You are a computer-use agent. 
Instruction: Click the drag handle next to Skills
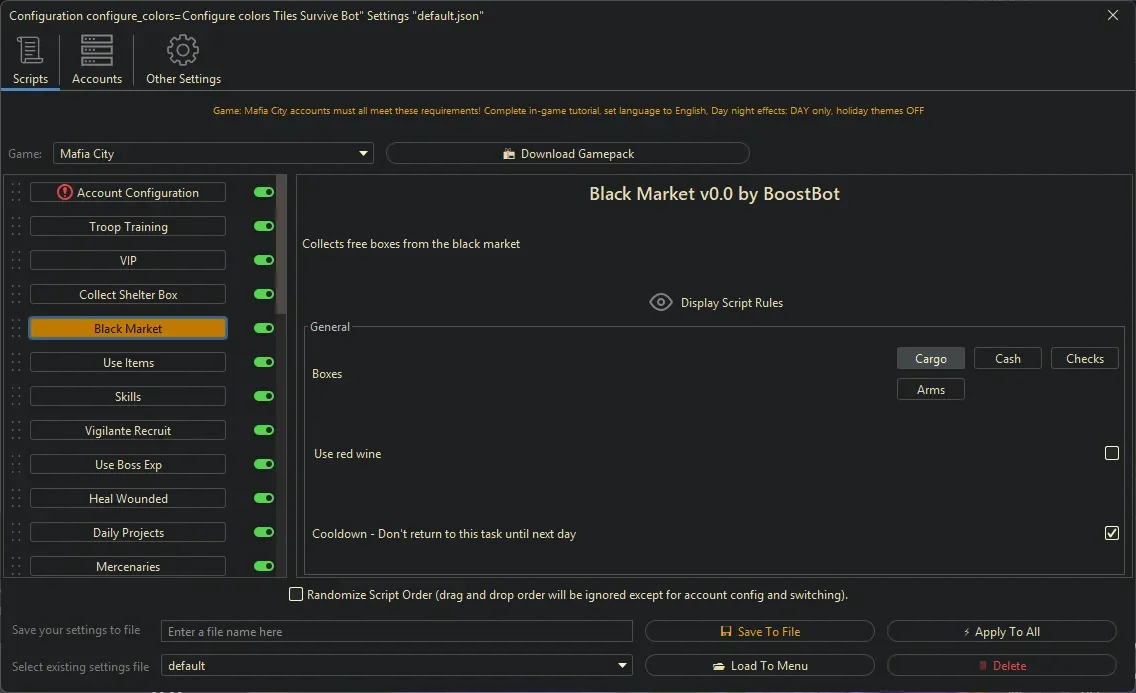pos(16,397)
